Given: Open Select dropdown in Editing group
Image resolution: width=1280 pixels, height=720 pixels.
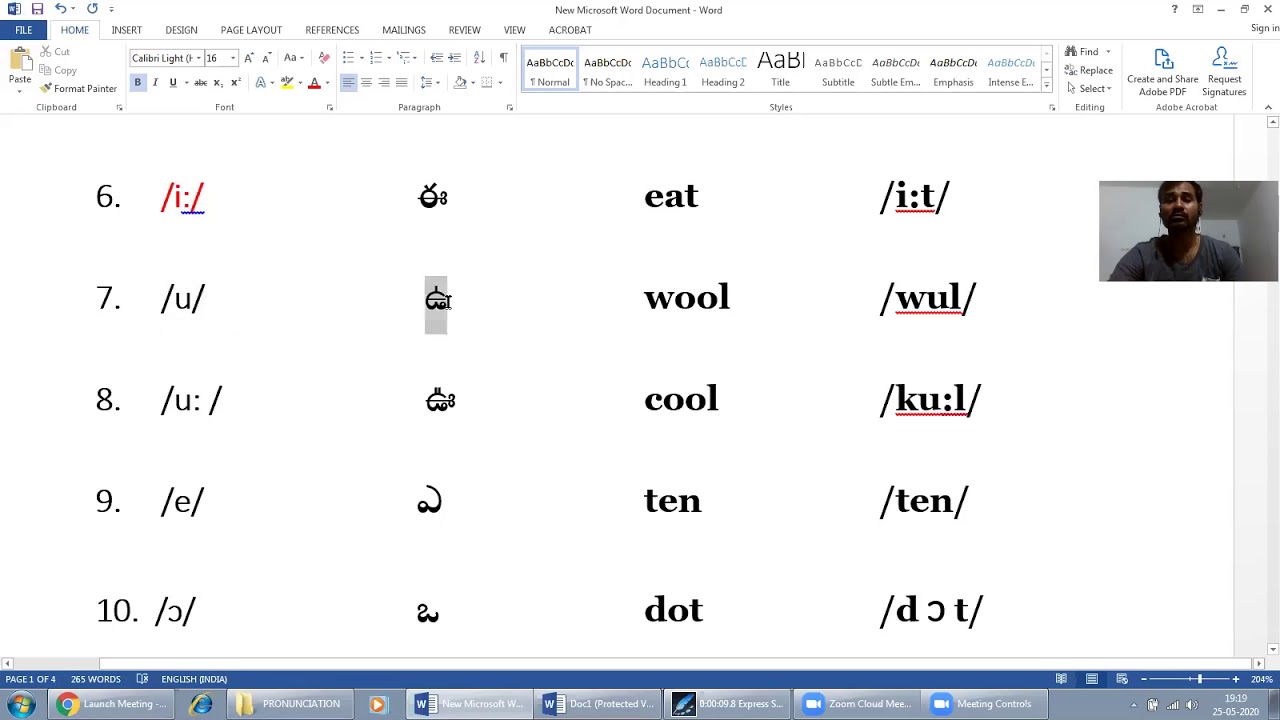Looking at the screenshot, I should point(1089,89).
